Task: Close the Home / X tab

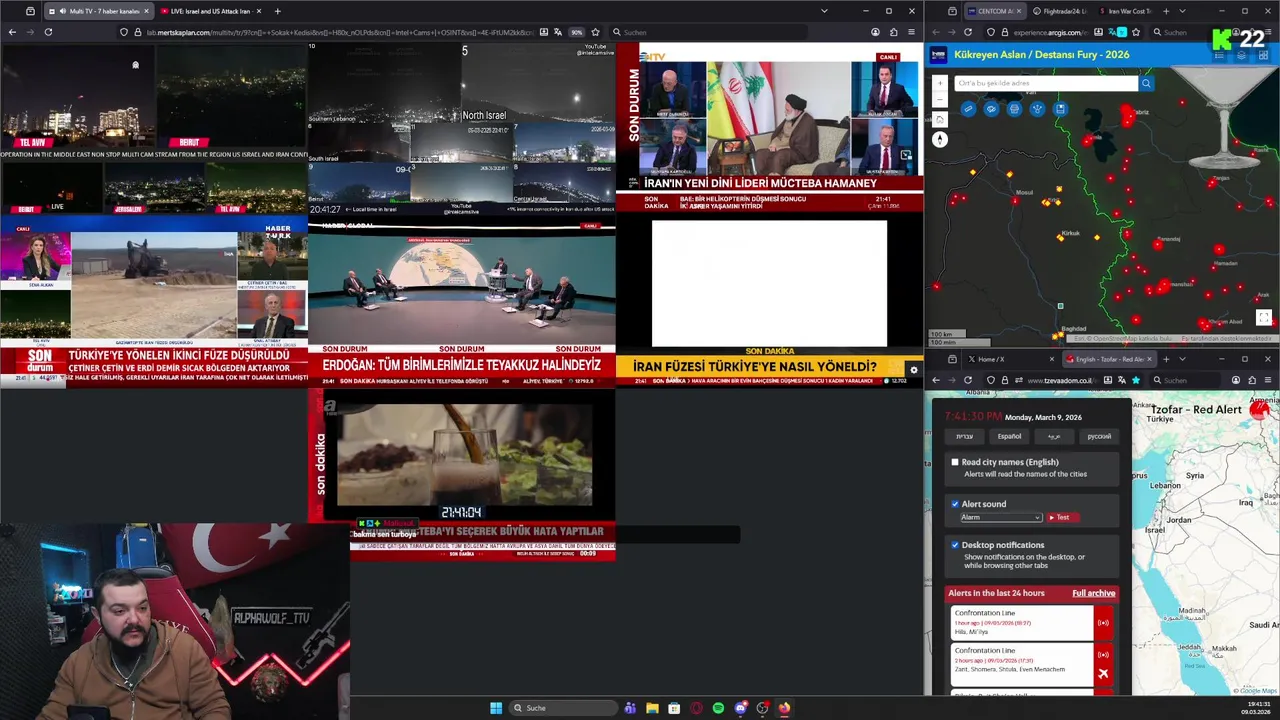Action: (x=1051, y=359)
